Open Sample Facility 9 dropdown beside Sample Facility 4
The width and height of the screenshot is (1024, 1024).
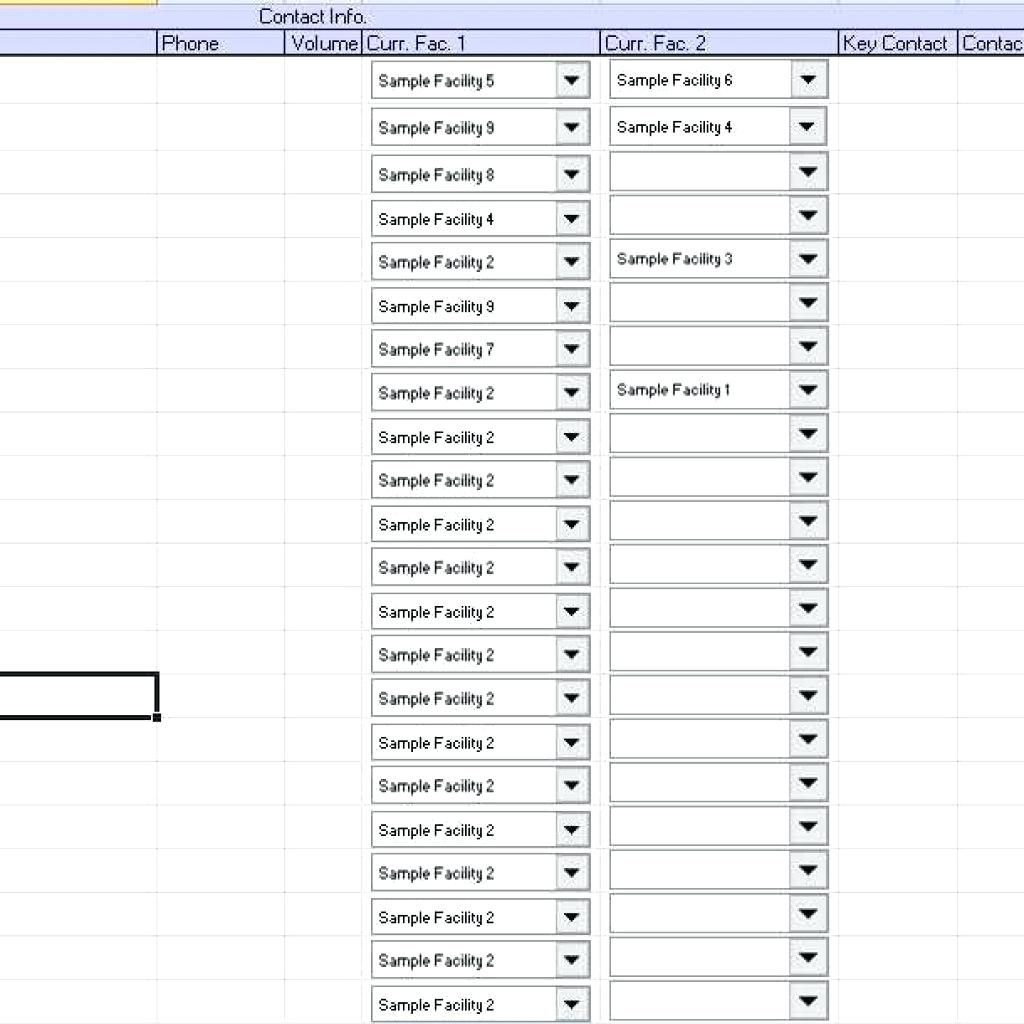(x=572, y=127)
